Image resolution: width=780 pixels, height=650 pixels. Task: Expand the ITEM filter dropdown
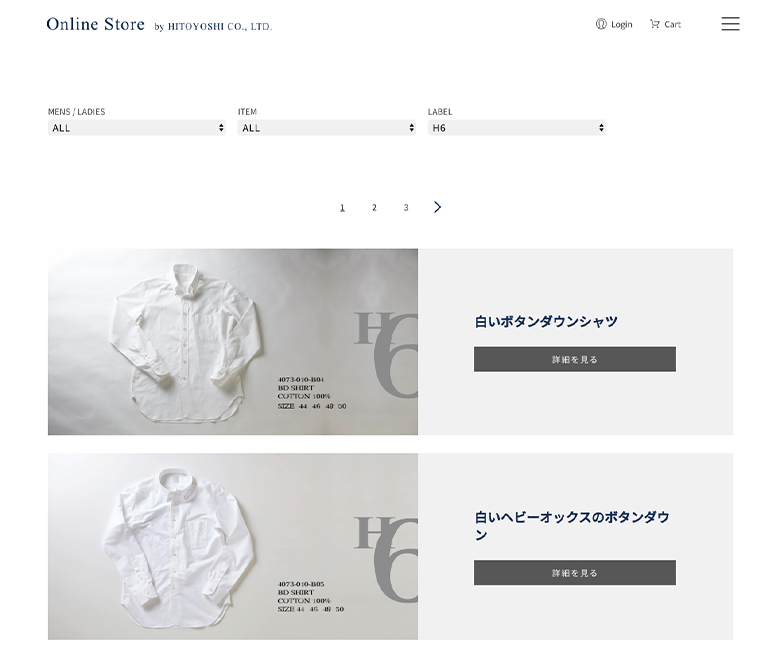tap(326, 128)
